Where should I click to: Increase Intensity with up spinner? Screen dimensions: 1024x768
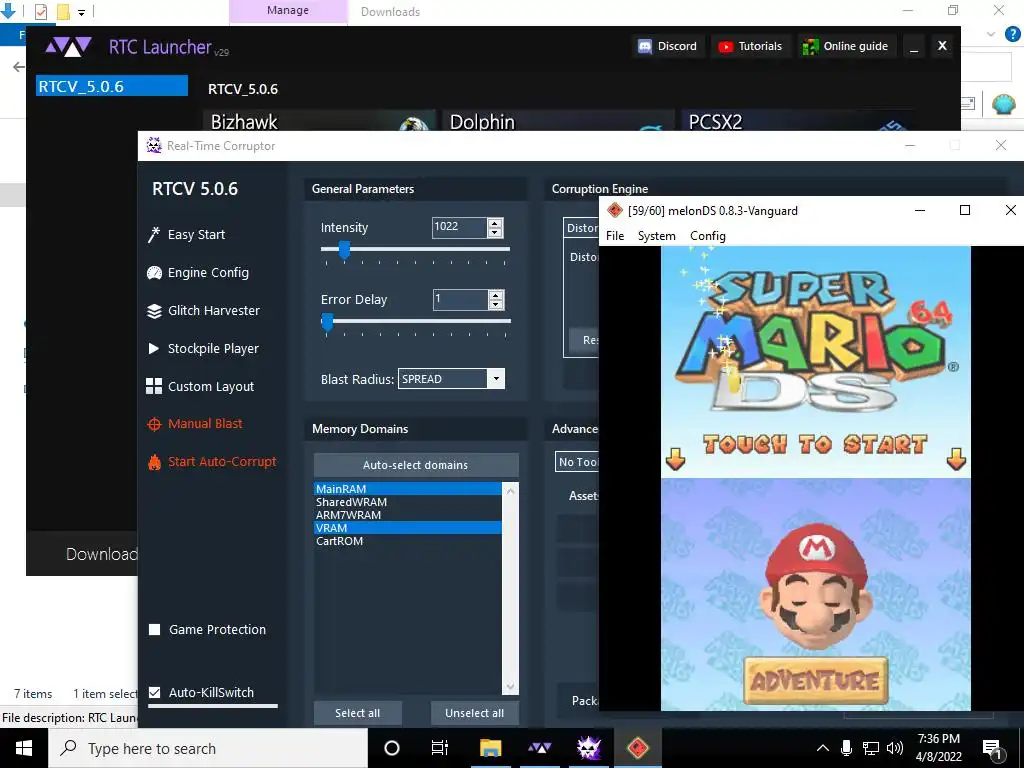[495, 223]
